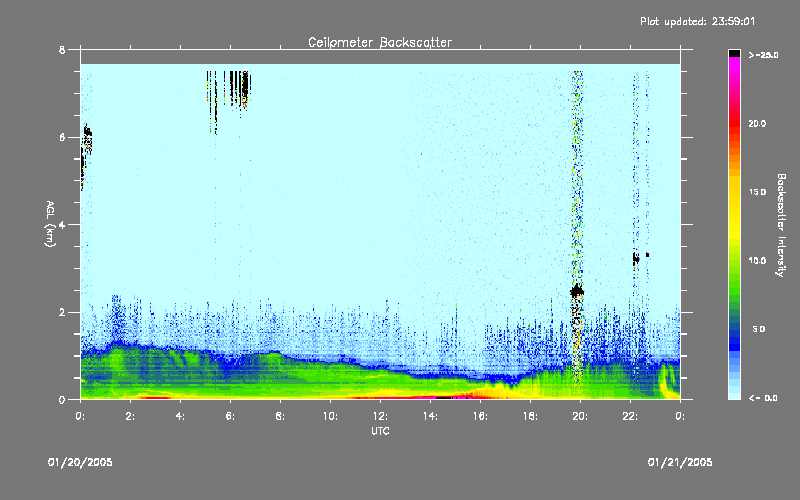
Task: Click the y-axis tick label 4
Action: click(62, 224)
